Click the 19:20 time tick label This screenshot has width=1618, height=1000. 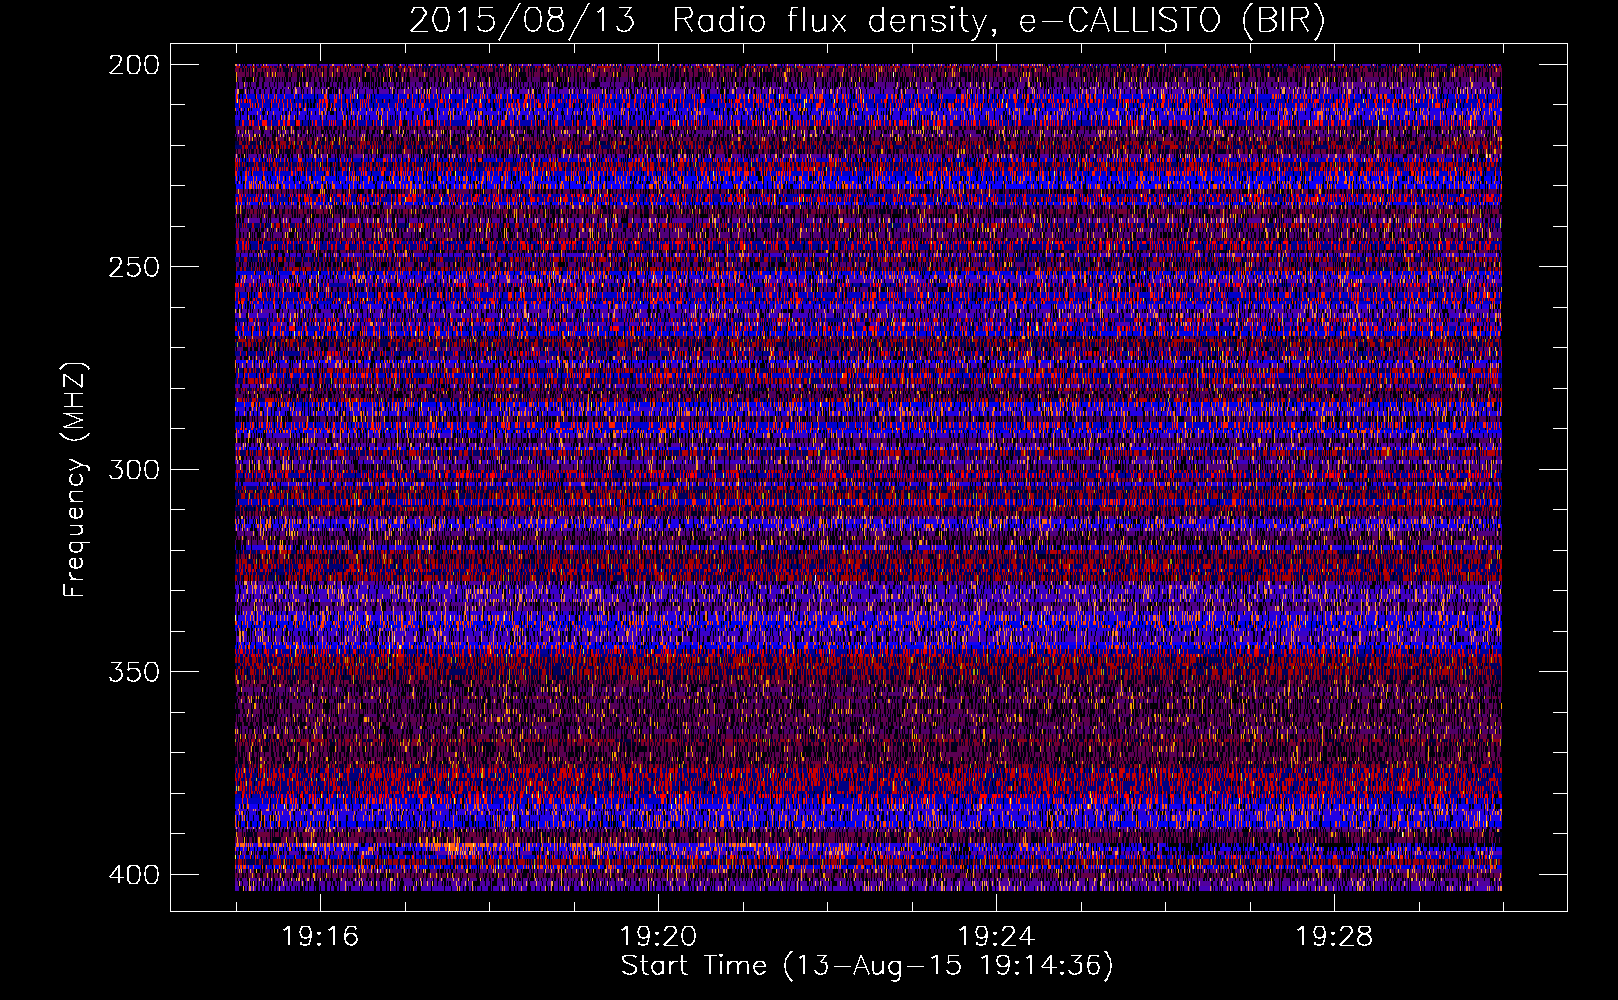[x=658, y=937]
